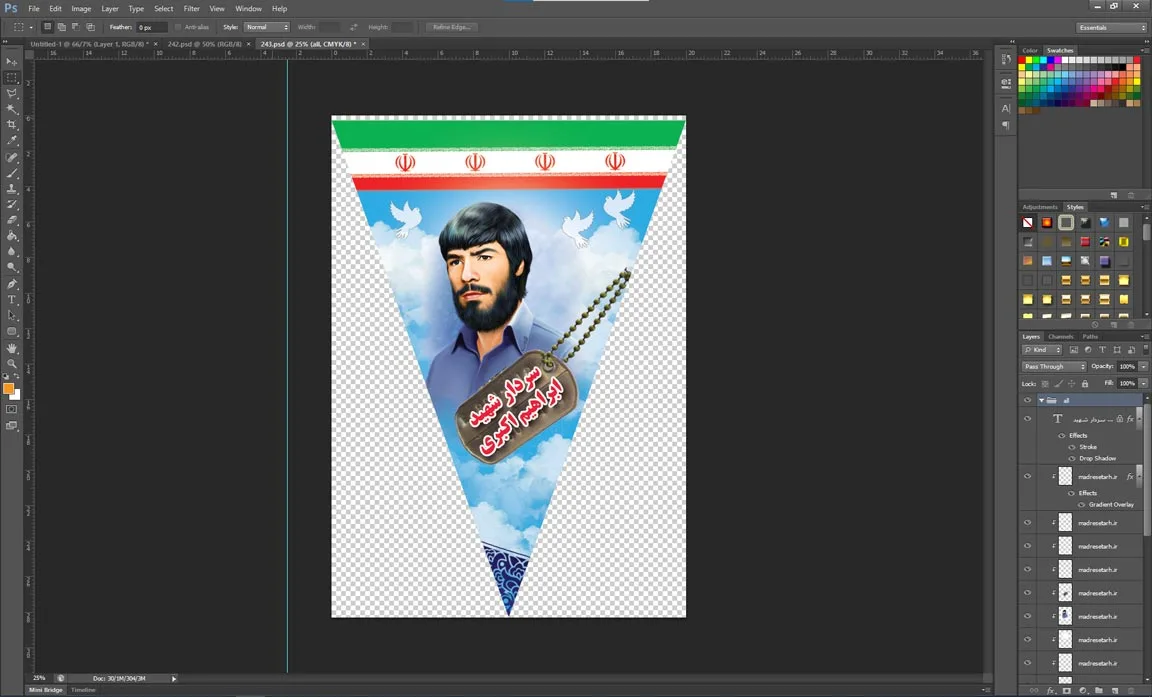Open the Essentials workspace dropdown

(1112, 27)
